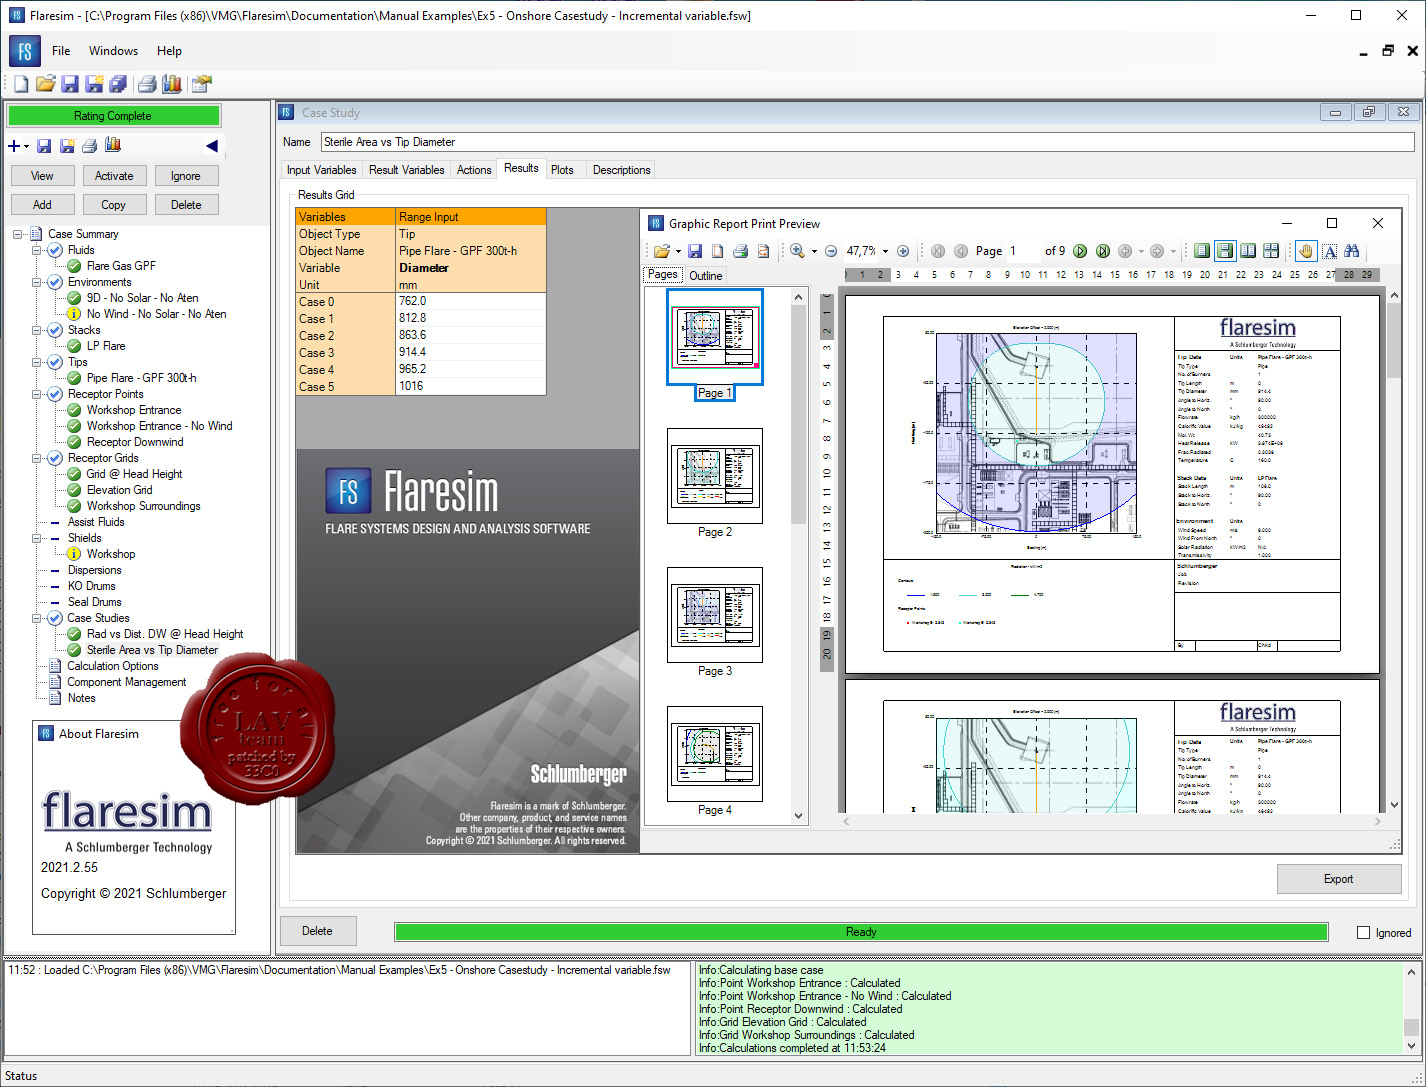1426x1087 pixels.
Task: Select the Page 4 thumbnail
Action: (715, 754)
